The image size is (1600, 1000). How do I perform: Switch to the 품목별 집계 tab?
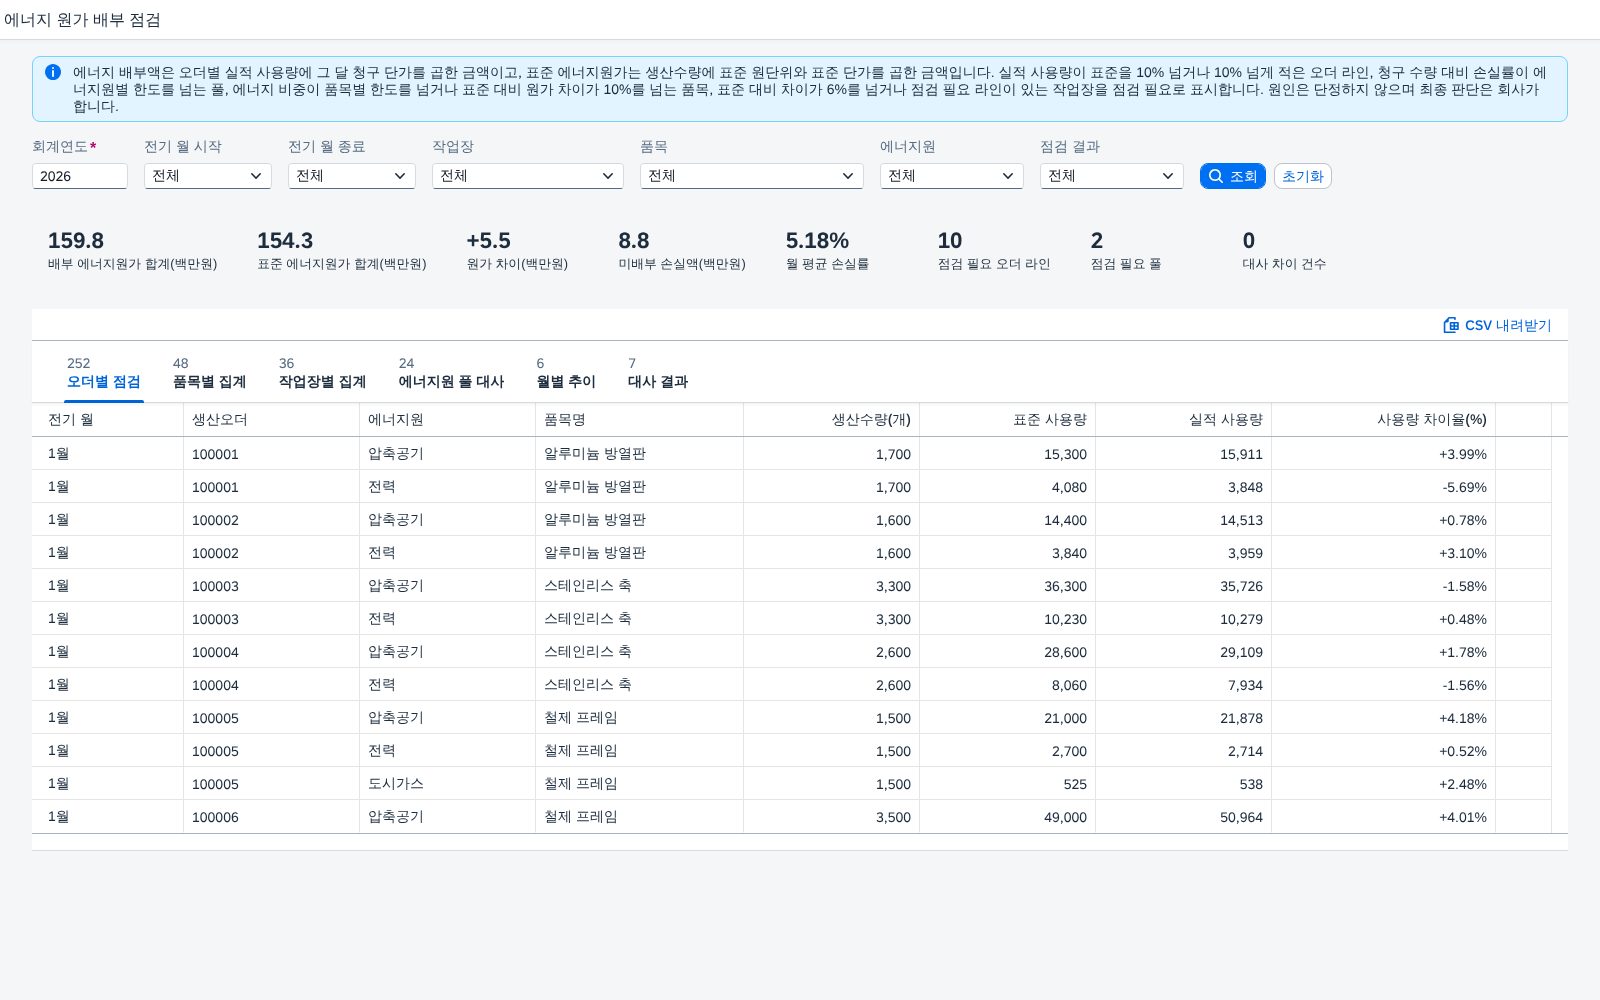click(x=209, y=373)
